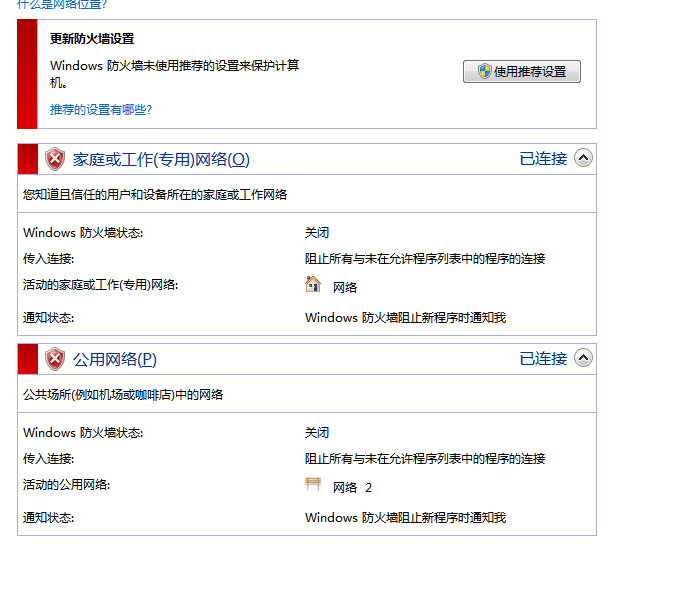Click the bench icon next to 网络 2
Image resolution: width=677 pixels, height=602 pixels.
click(313, 484)
